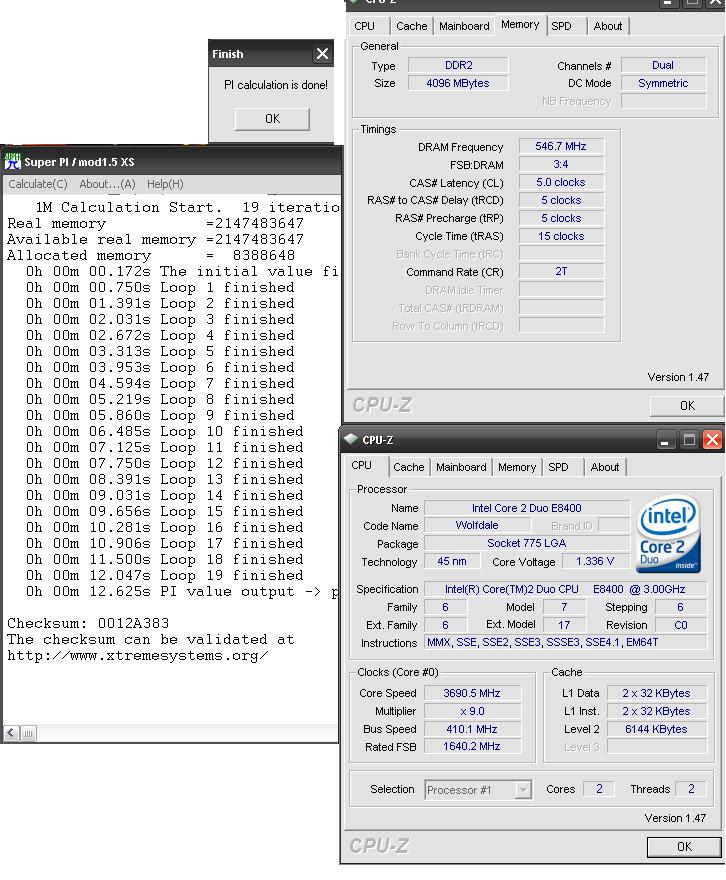This screenshot has width=726, height=880.
Task: Click the Core Voltage 1.336 V field
Action: click(x=595, y=561)
